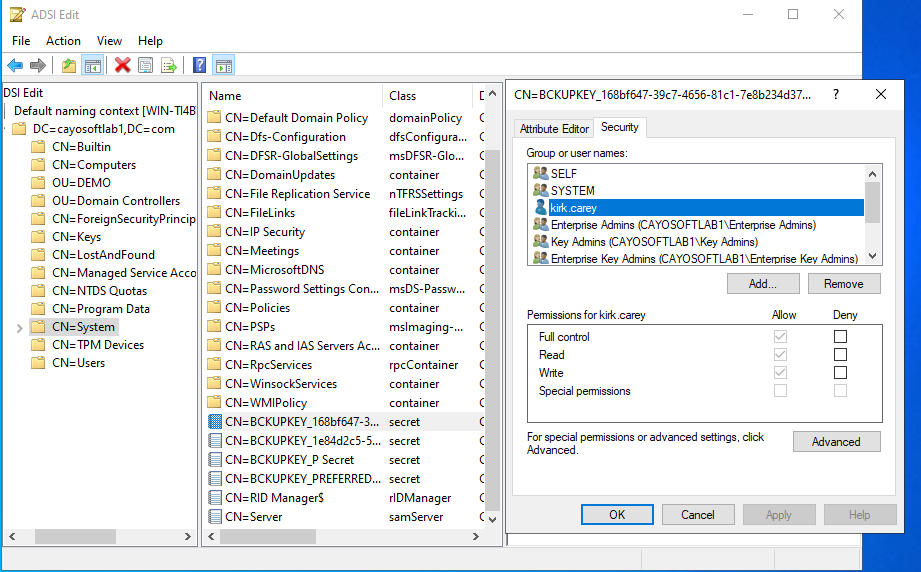Check Deny for Full control
Image resolution: width=921 pixels, height=572 pixels.
tap(840, 337)
